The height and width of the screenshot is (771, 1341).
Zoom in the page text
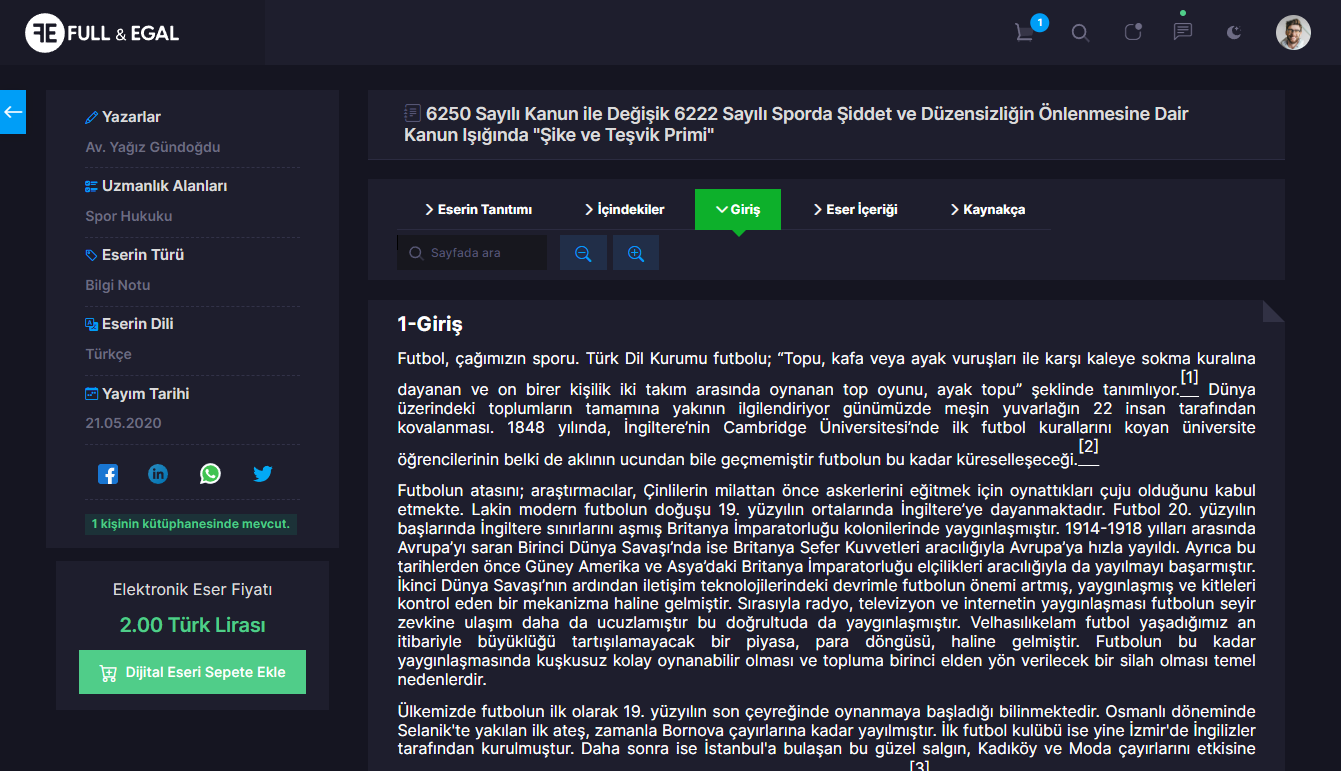pos(635,254)
